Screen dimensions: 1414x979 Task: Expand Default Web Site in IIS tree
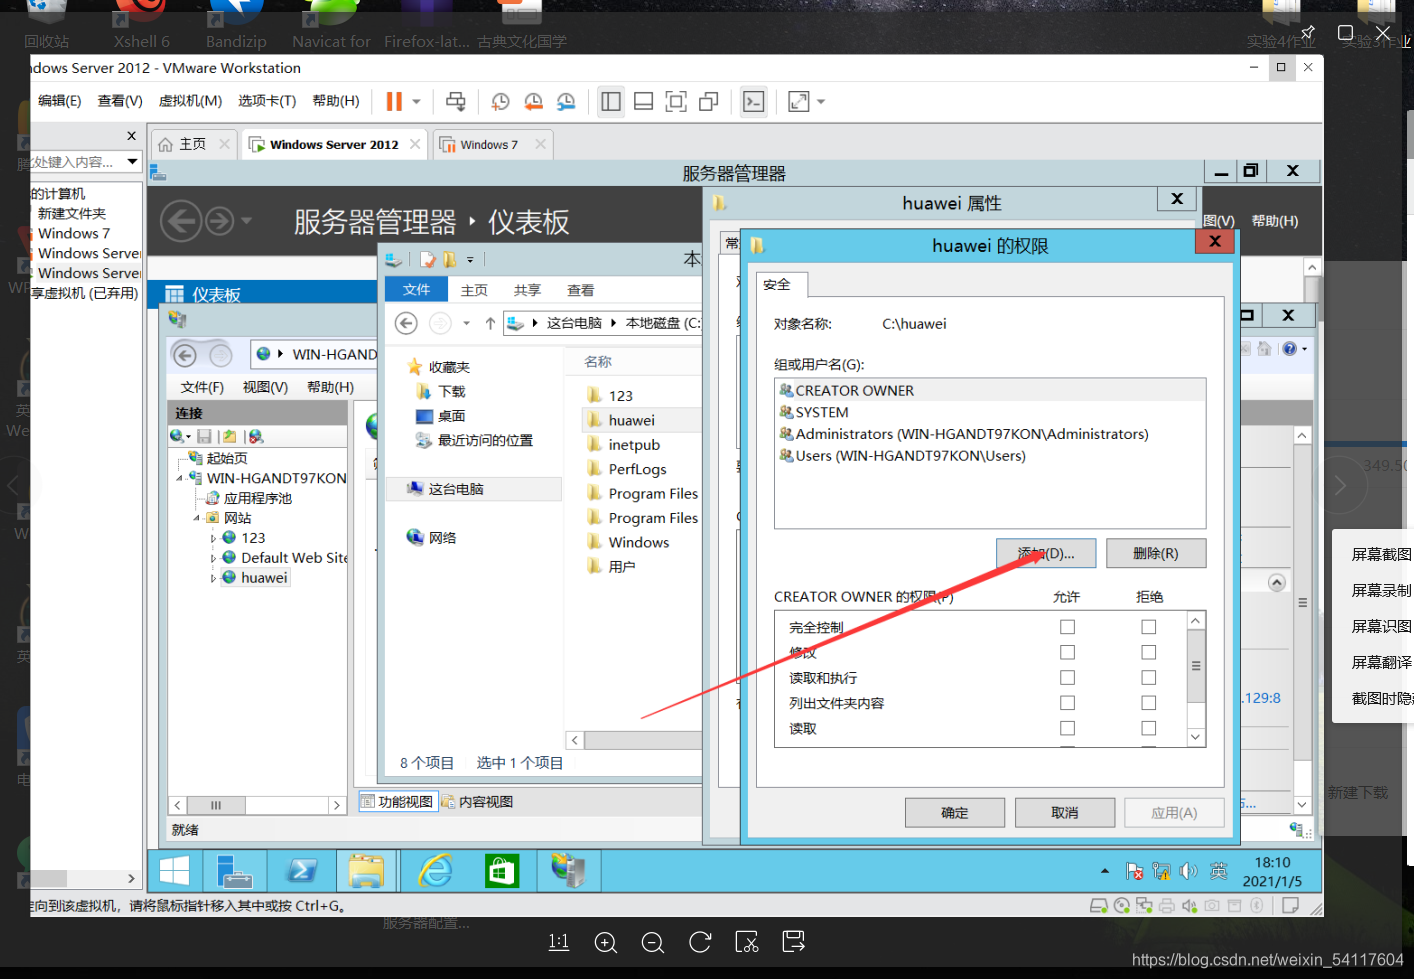pos(213,558)
